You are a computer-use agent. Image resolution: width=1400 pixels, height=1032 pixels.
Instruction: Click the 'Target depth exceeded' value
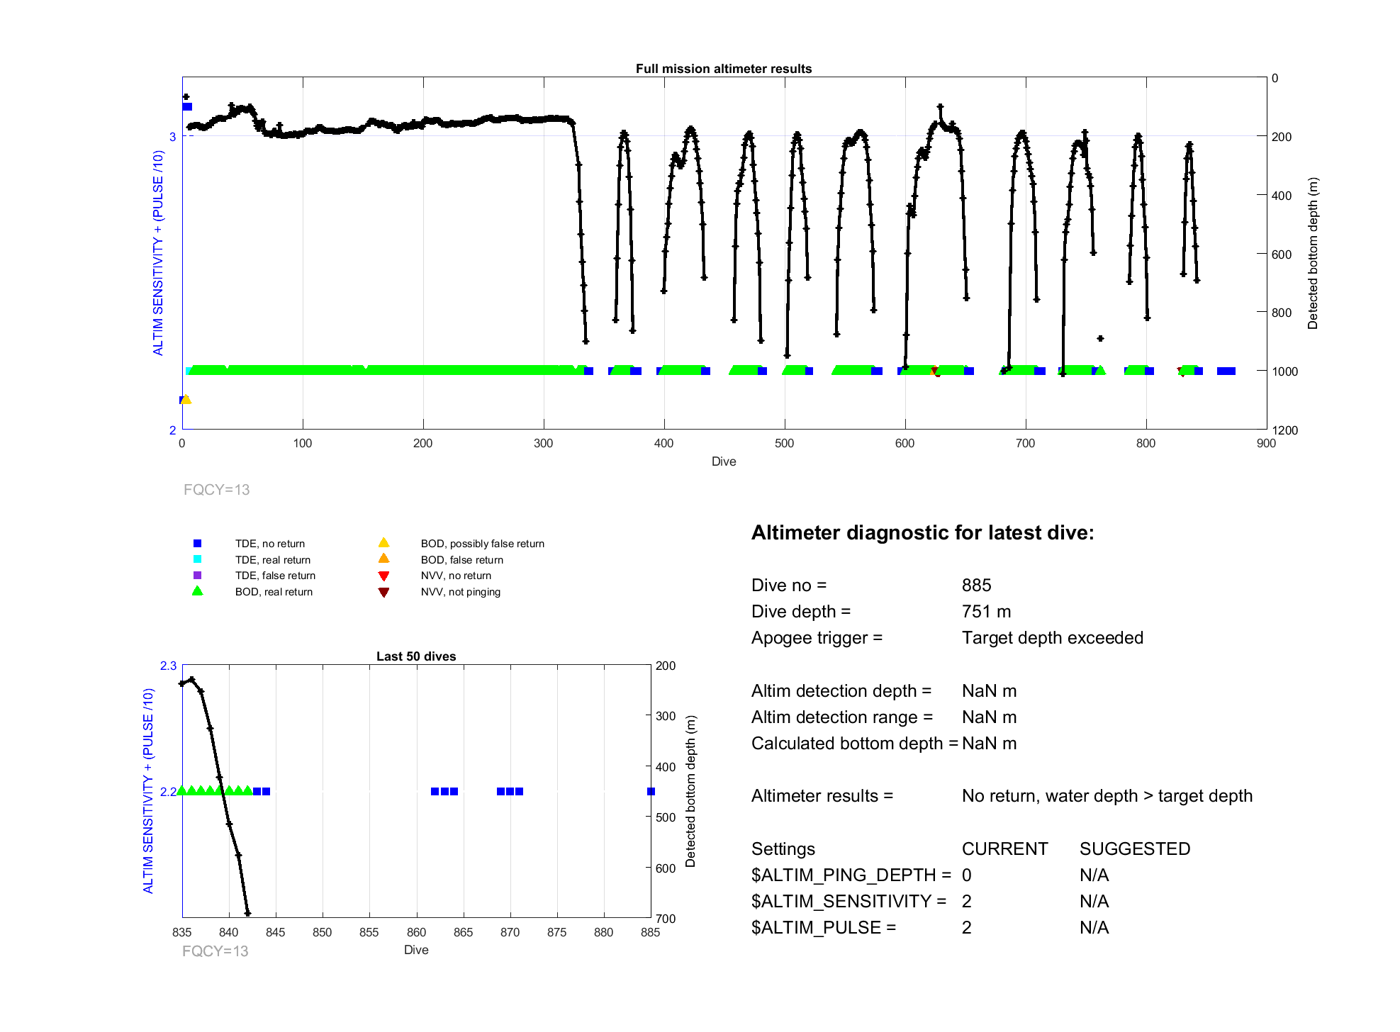tap(1052, 638)
